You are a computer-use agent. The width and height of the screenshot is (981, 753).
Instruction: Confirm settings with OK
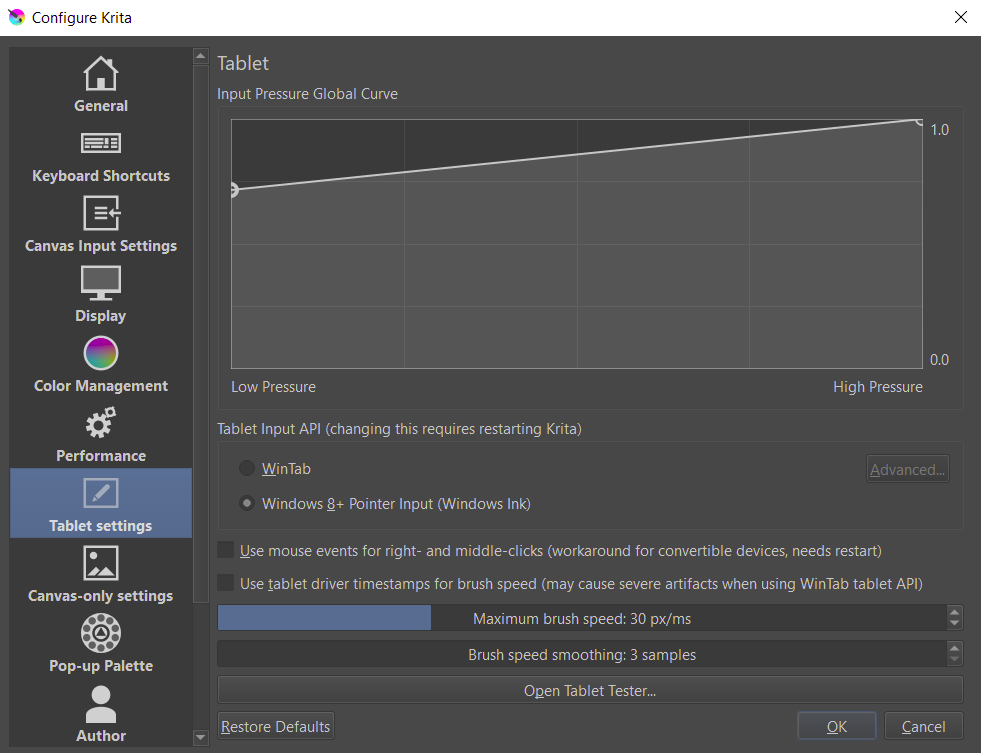837,726
